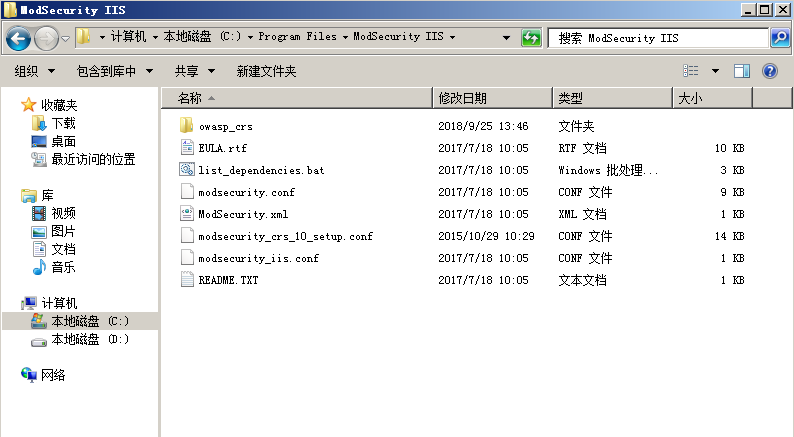Open the 包含到库中 menu
Viewport: 794px width, 437px height.
(115, 71)
